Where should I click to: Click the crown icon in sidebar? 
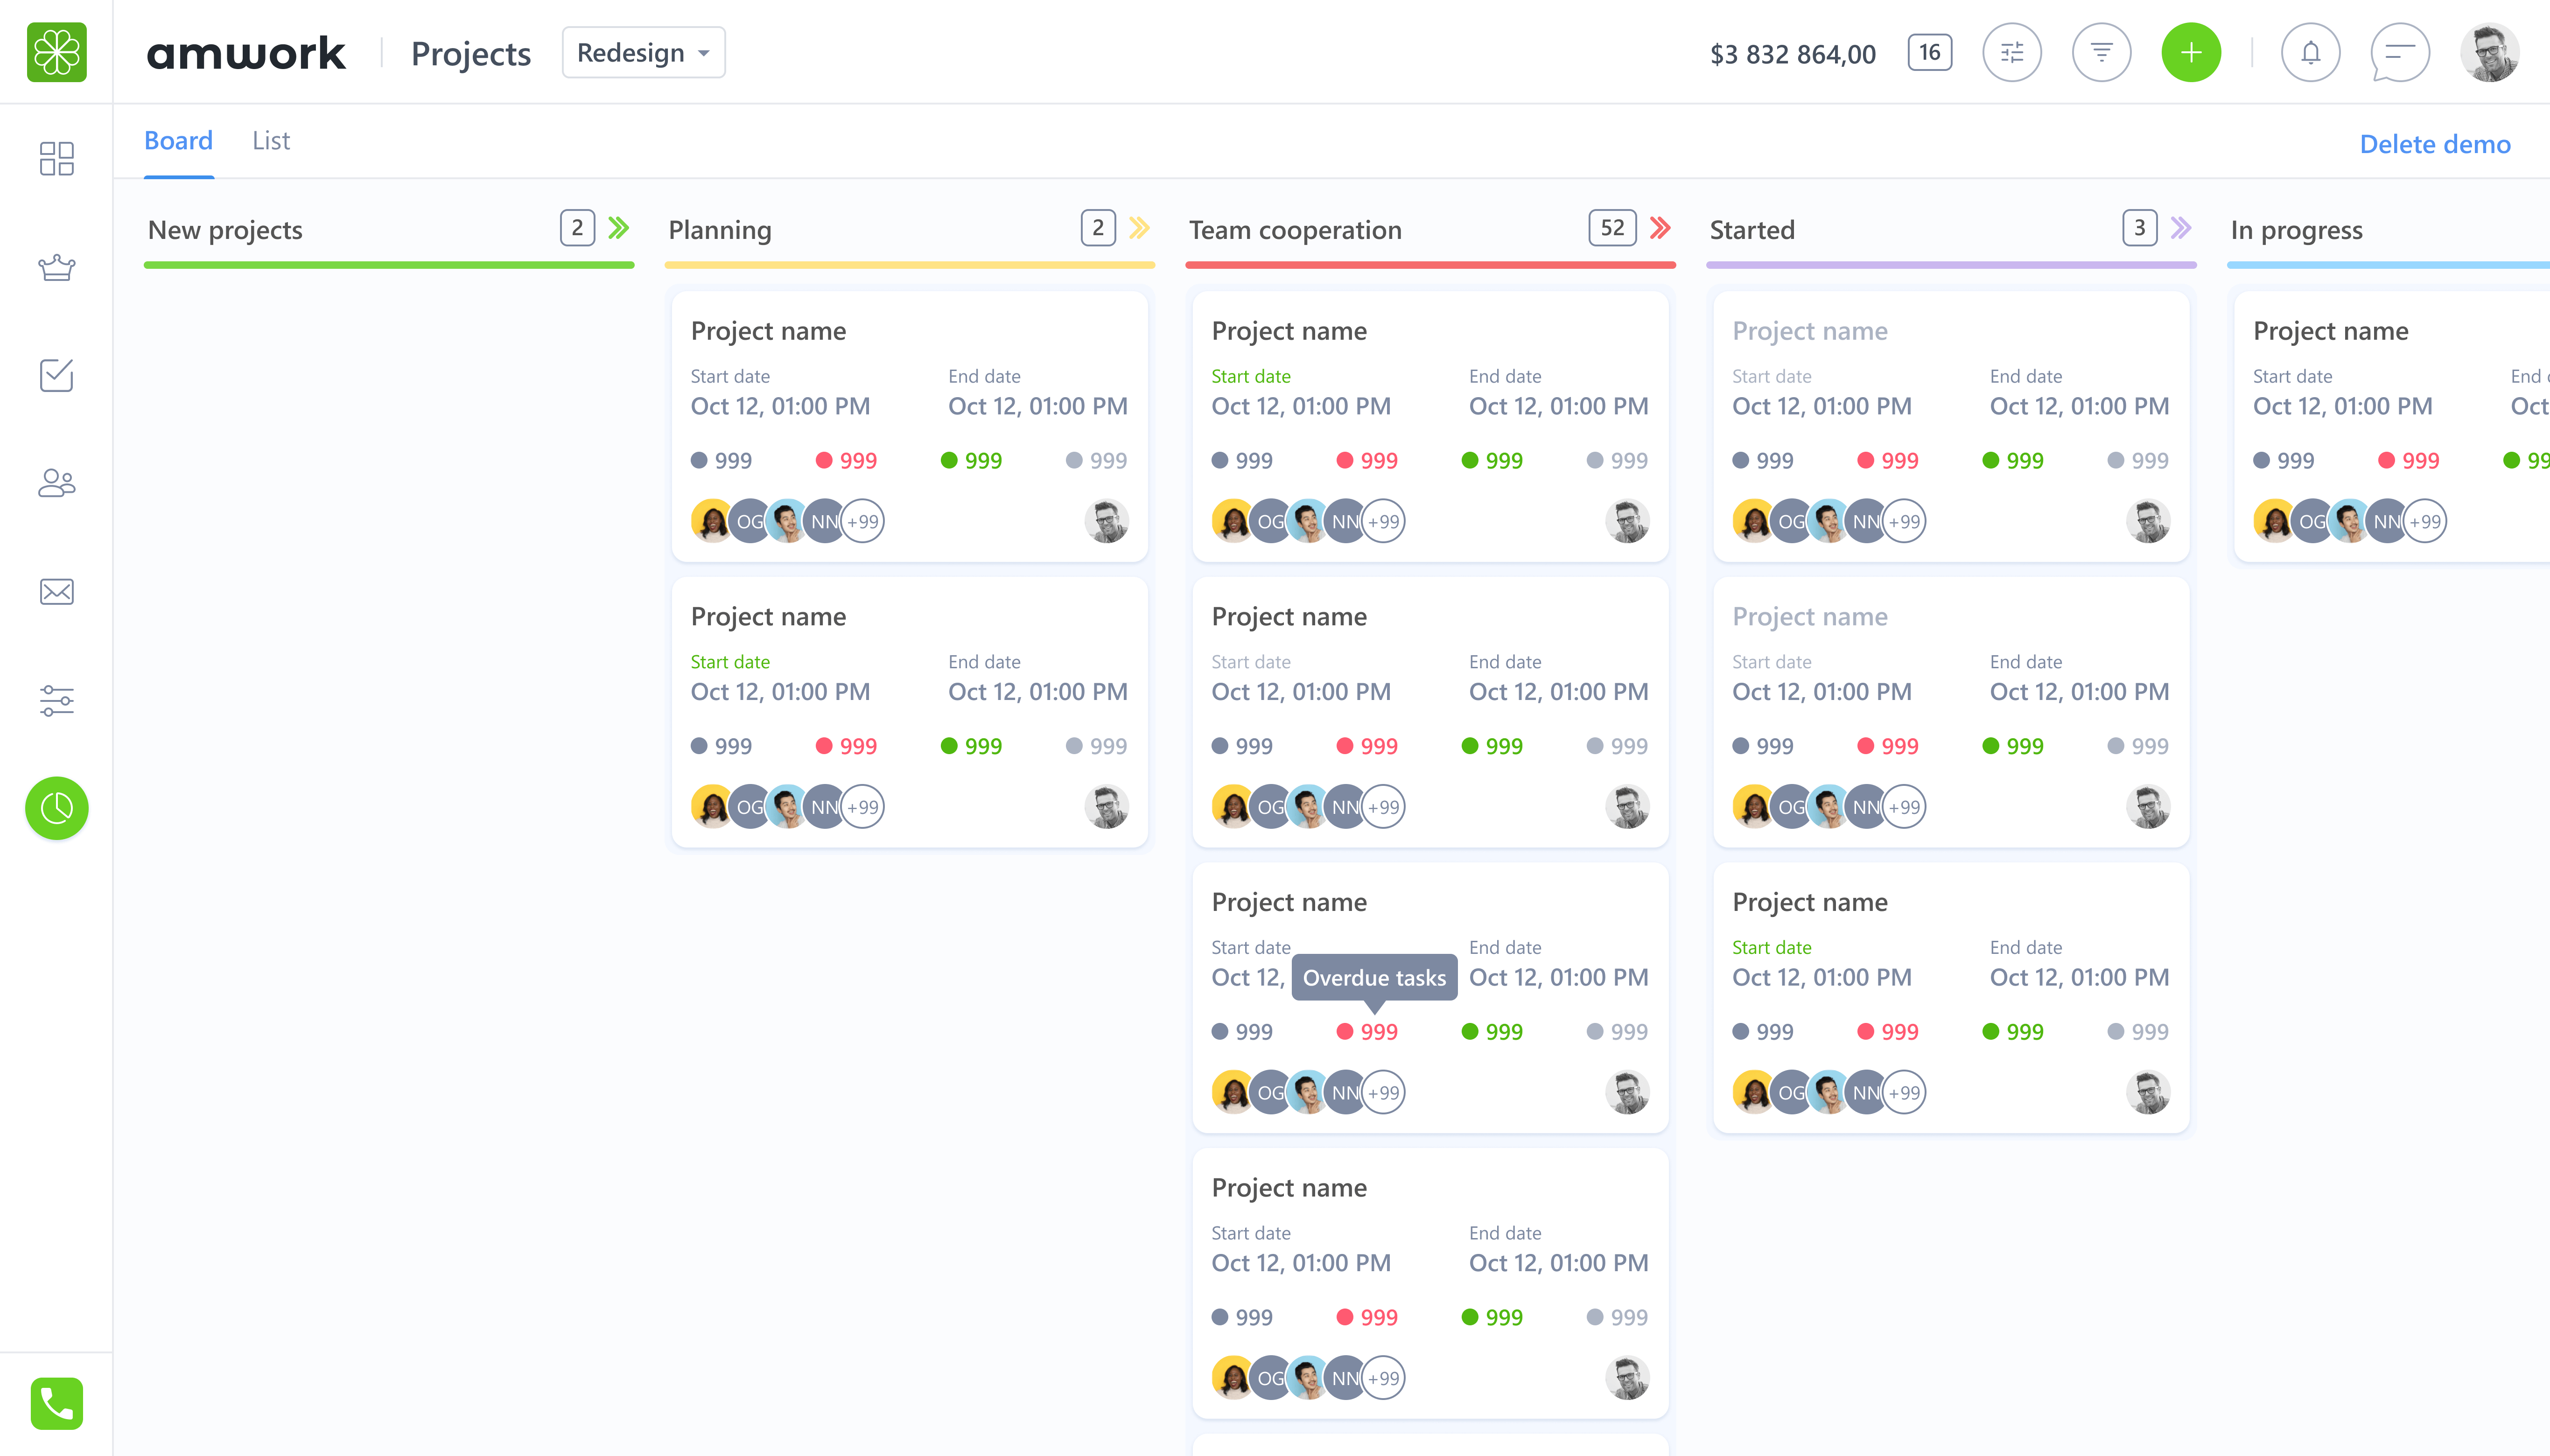tap(56, 267)
